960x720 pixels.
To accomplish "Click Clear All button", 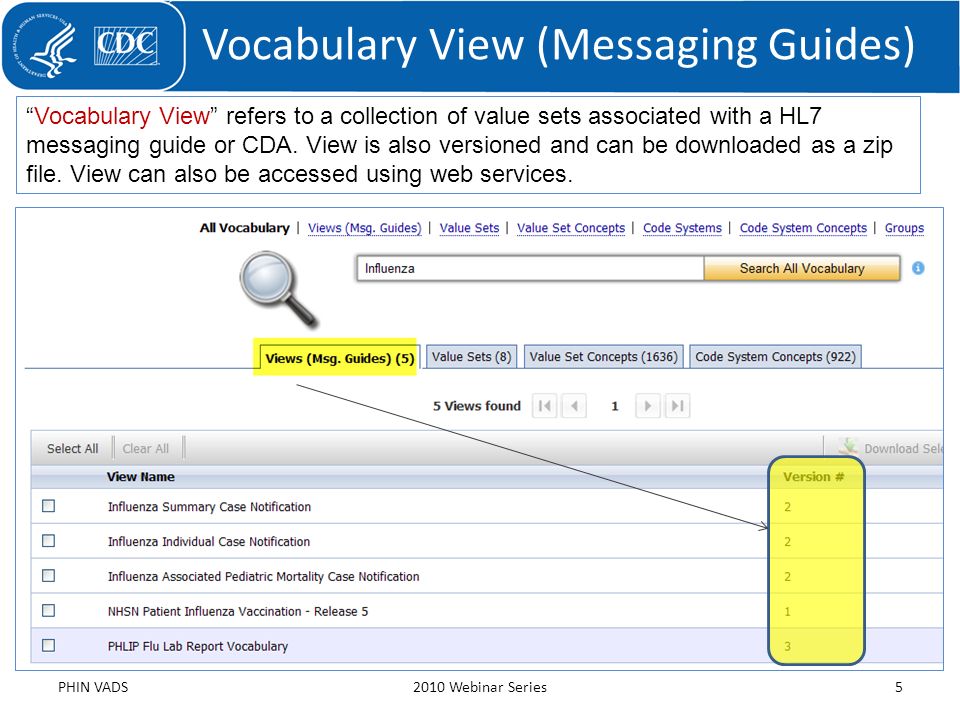I will coord(146,449).
